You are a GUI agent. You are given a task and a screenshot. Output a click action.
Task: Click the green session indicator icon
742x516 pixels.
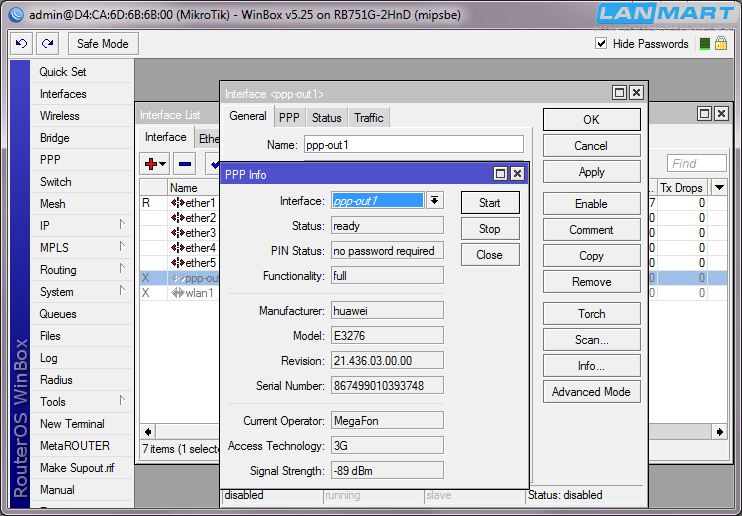click(704, 44)
